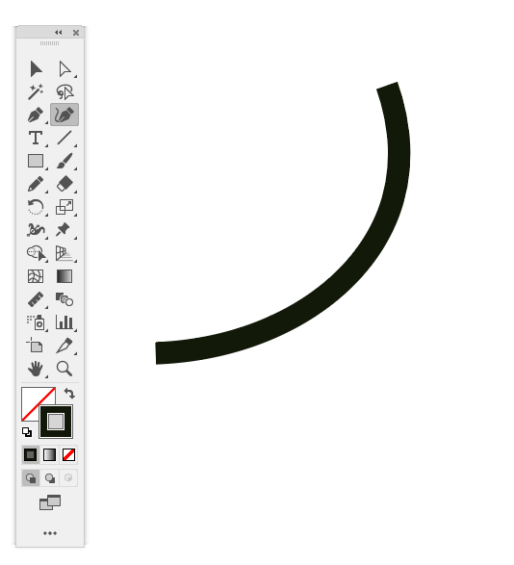This screenshot has height=565, width=514.
Task: Click the black stroke color swatch
Action: pyautogui.click(x=56, y=421)
